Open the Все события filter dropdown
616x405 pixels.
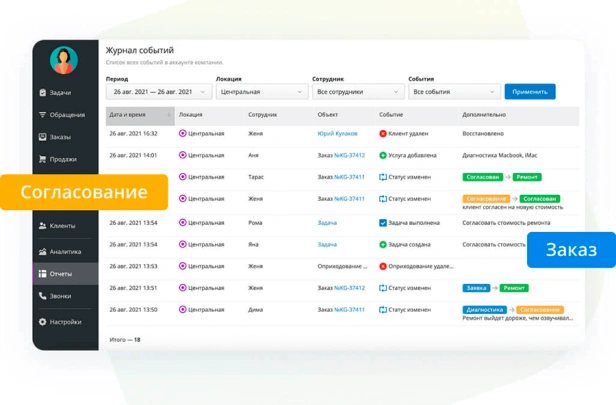tap(453, 92)
